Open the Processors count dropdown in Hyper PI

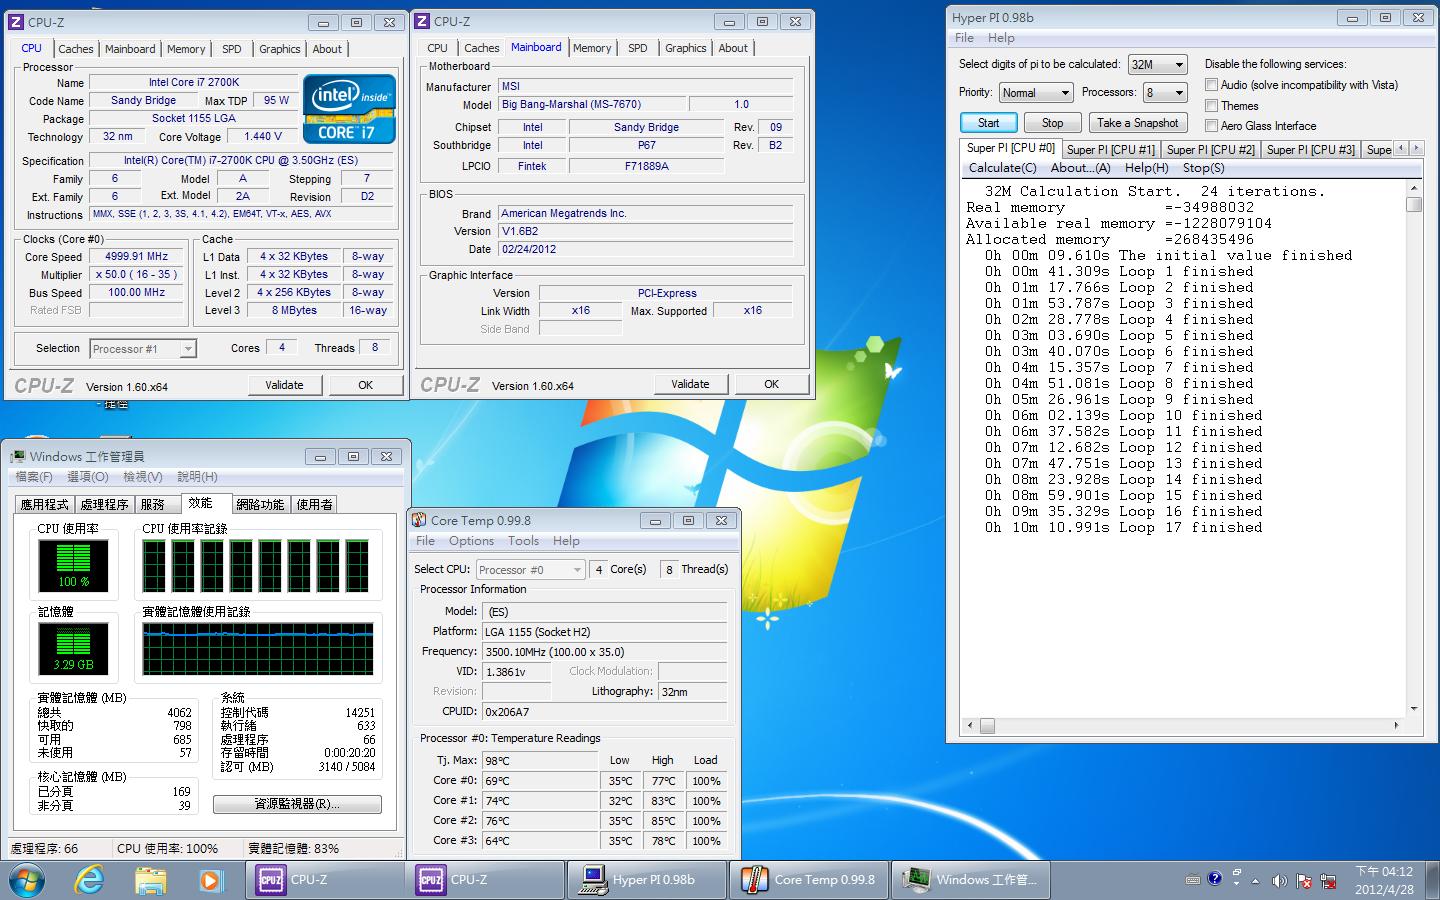[1165, 93]
